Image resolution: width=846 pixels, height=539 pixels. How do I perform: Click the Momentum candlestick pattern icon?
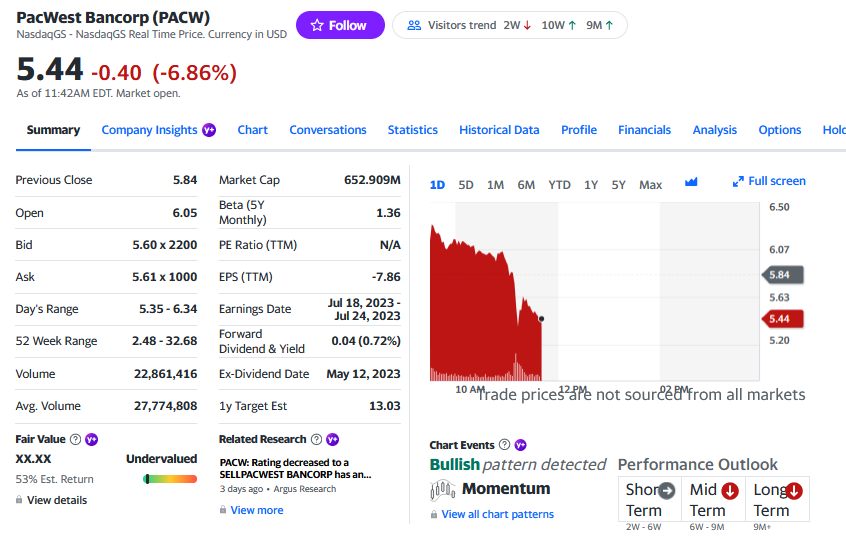(x=442, y=490)
